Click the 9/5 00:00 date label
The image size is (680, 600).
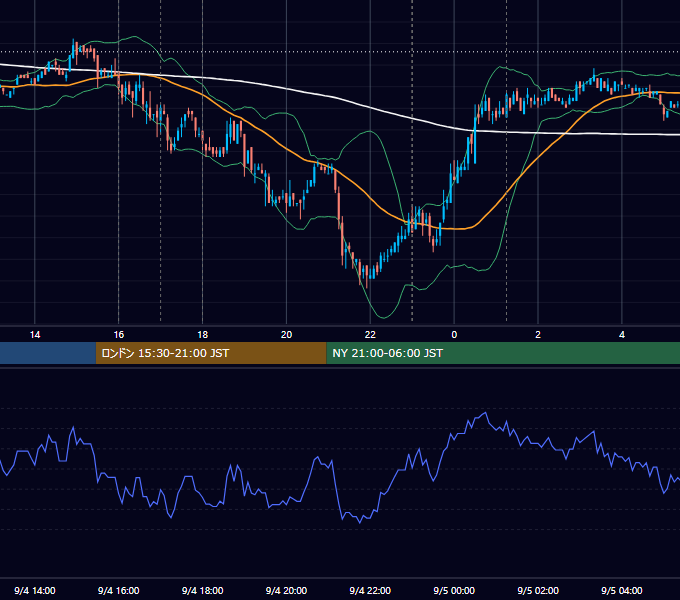[x=454, y=590]
